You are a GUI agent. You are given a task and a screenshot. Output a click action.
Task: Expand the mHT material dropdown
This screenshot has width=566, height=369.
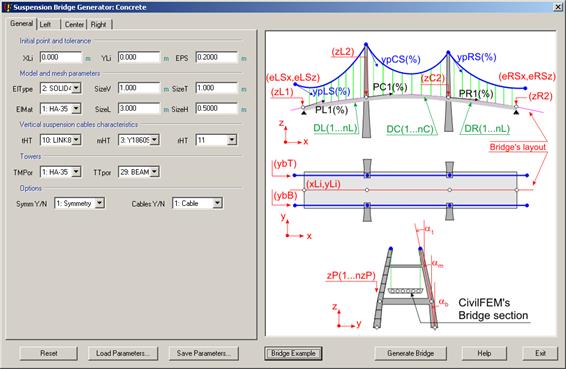pos(154,140)
